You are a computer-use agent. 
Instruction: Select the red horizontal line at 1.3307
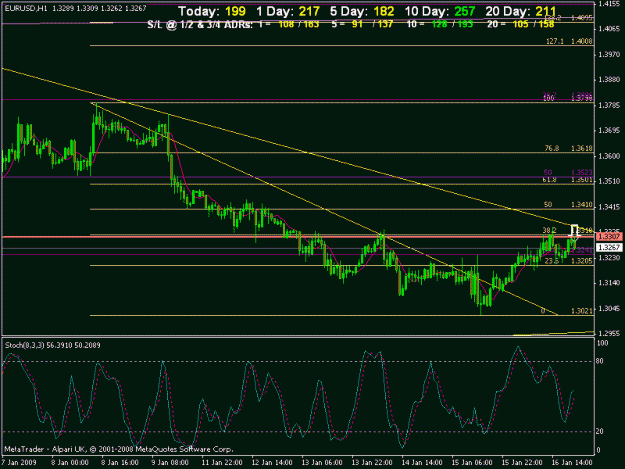coord(298,237)
